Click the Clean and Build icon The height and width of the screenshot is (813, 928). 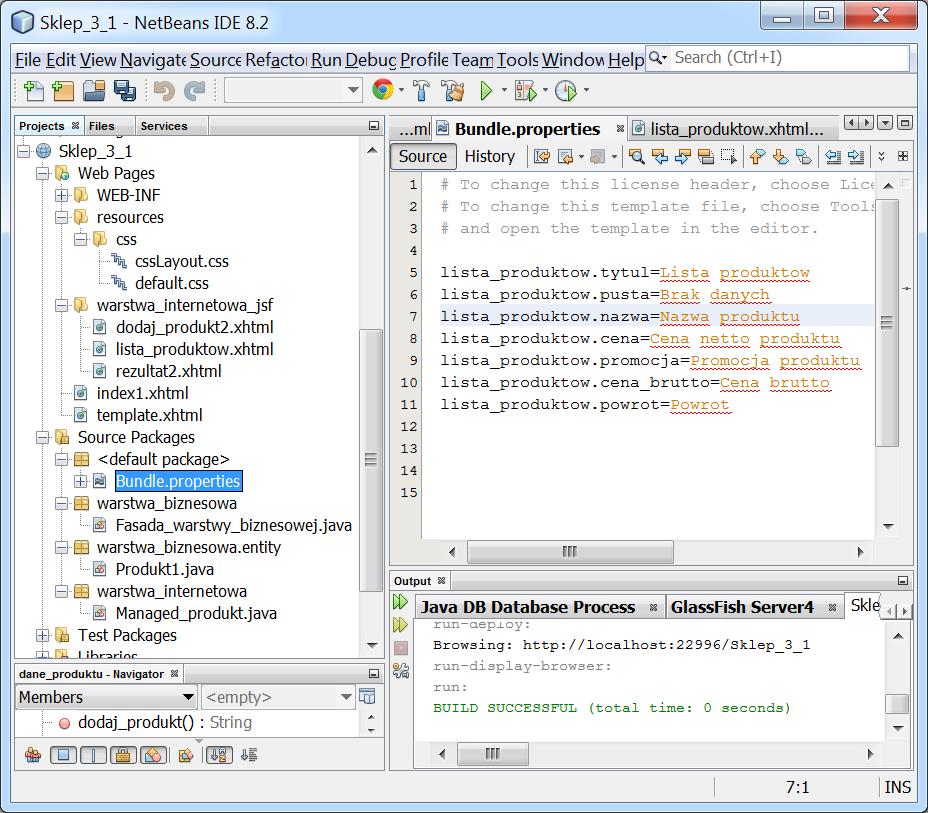[453, 91]
